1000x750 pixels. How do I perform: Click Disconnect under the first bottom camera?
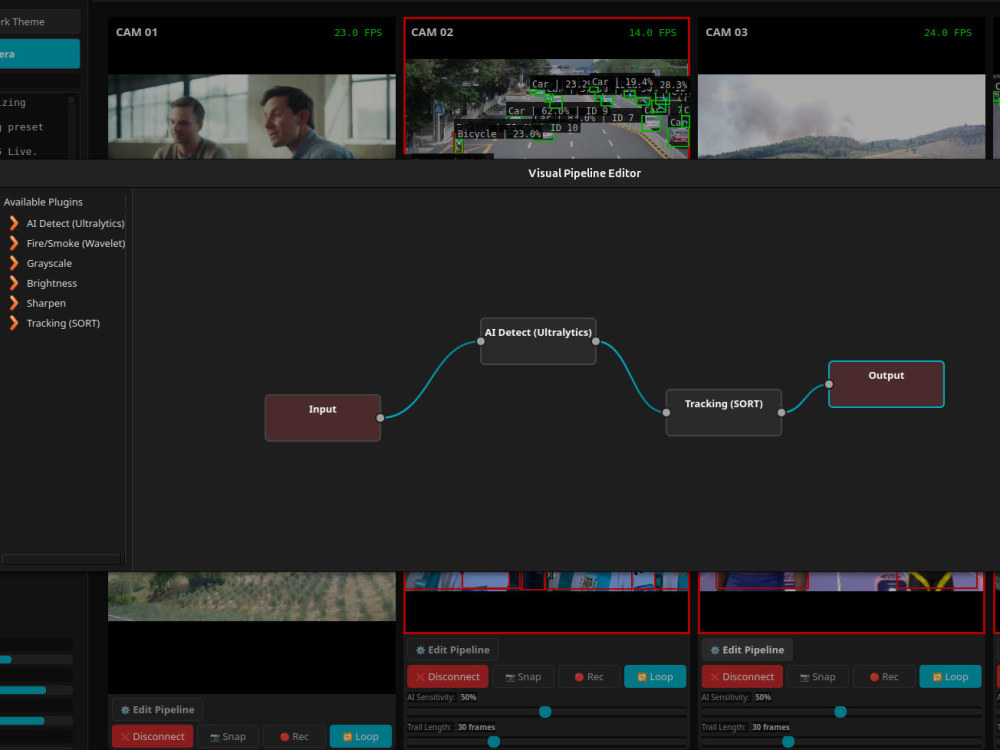[x=152, y=737]
